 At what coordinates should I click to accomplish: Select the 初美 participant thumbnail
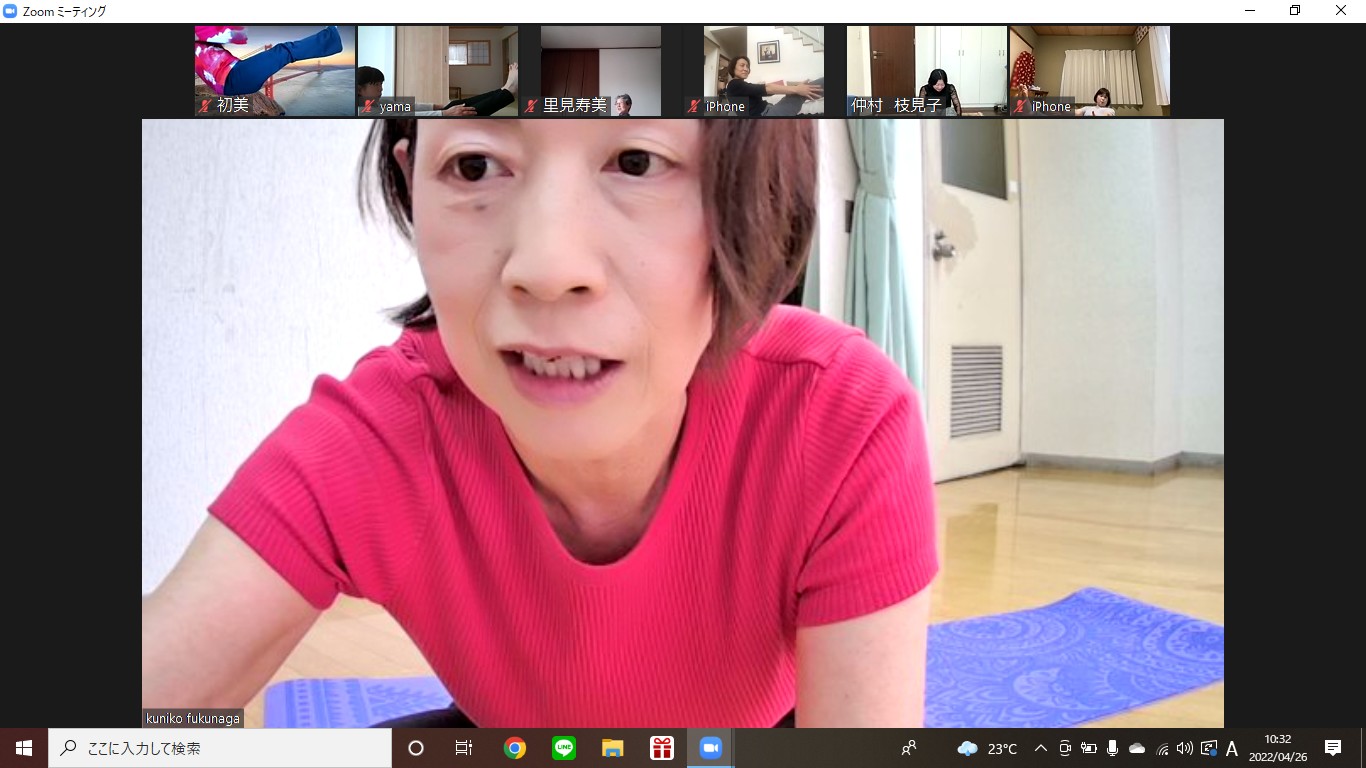pos(275,71)
